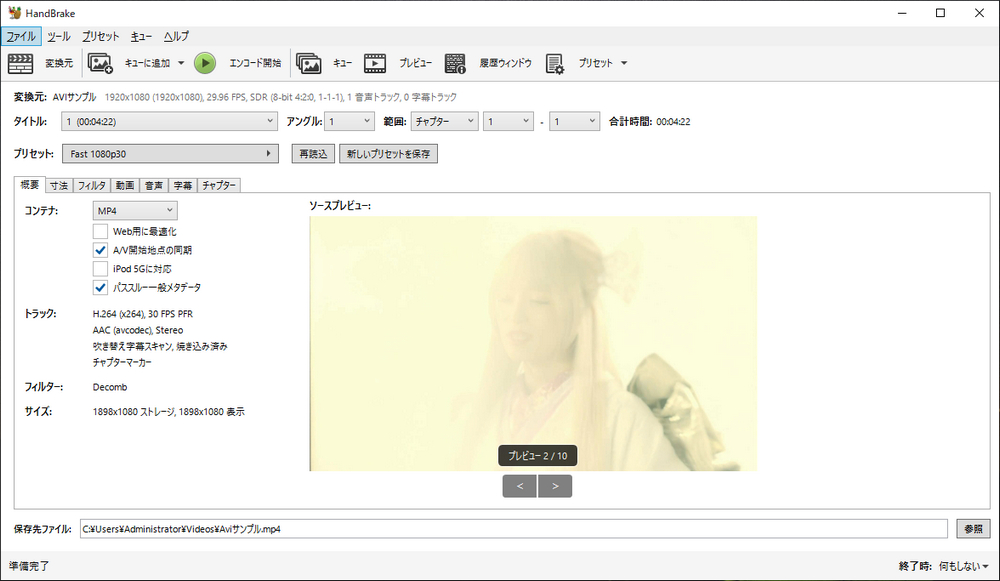
Task: Click the source preview image
Action: (533, 344)
